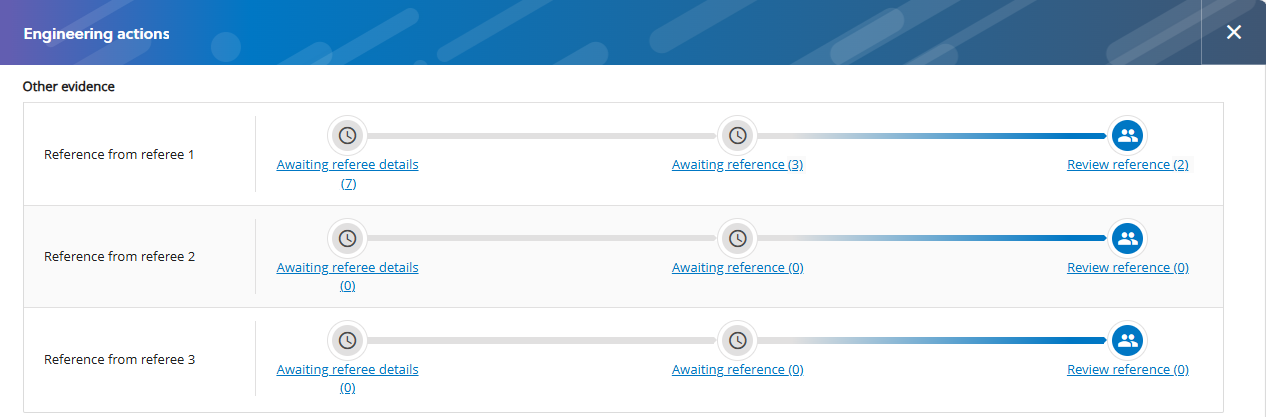This screenshot has width=1266, height=417.
Task: Select Awaiting reference (0) link for referee 2
Action: pyautogui.click(x=737, y=268)
